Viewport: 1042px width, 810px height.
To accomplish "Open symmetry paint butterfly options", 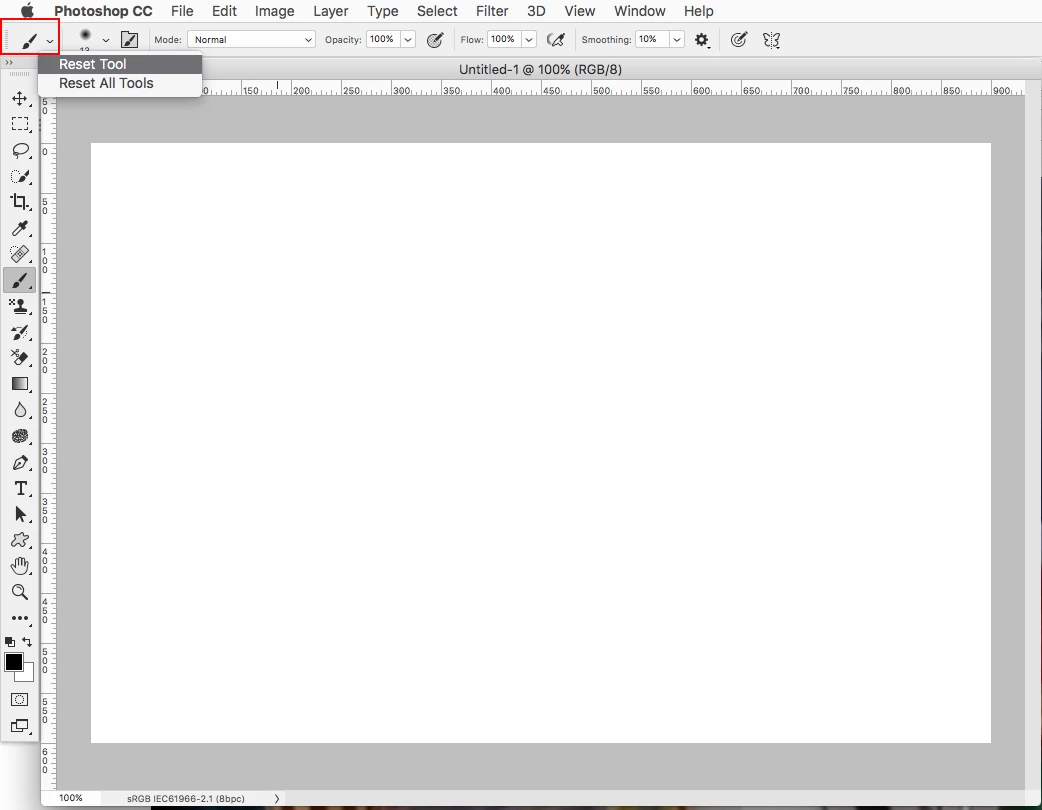I will pyautogui.click(x=771, y=40).
